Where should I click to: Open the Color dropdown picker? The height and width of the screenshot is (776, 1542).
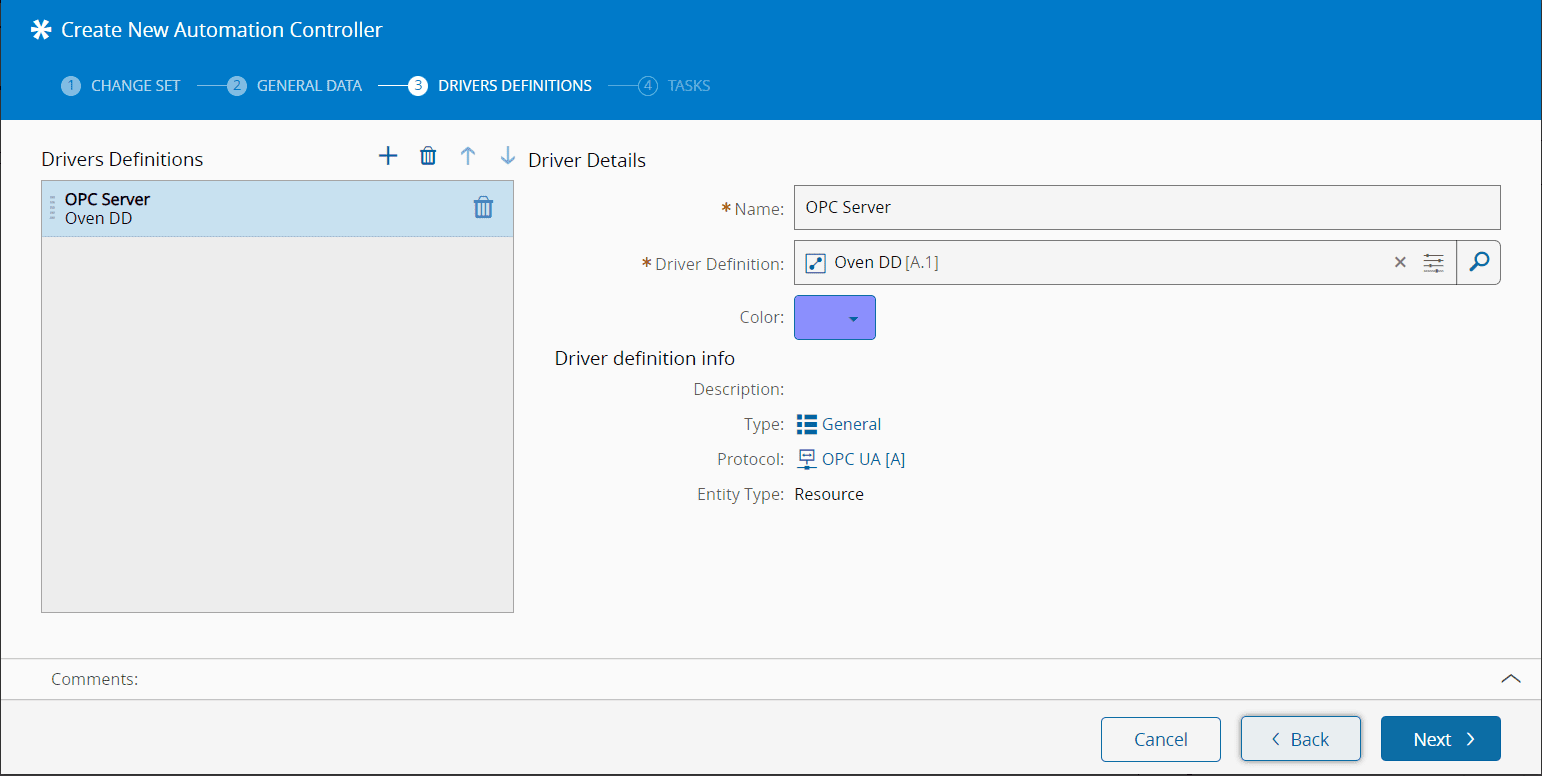tap(835, 317)
